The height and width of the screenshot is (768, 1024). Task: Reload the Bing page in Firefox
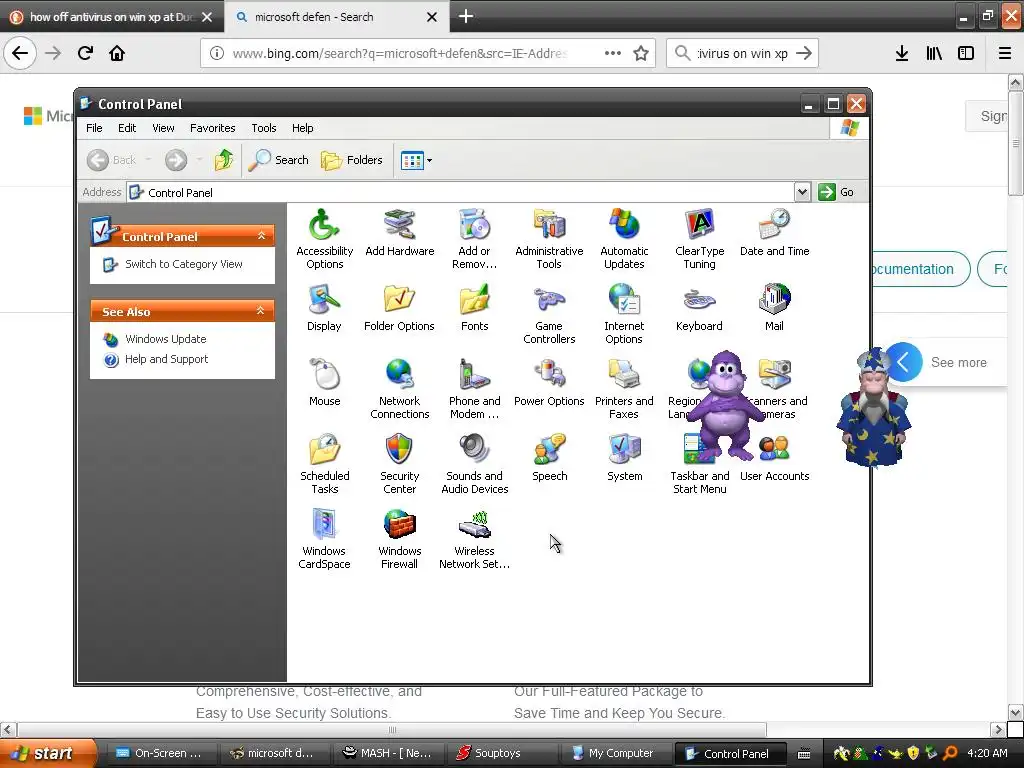coord(85,53)
